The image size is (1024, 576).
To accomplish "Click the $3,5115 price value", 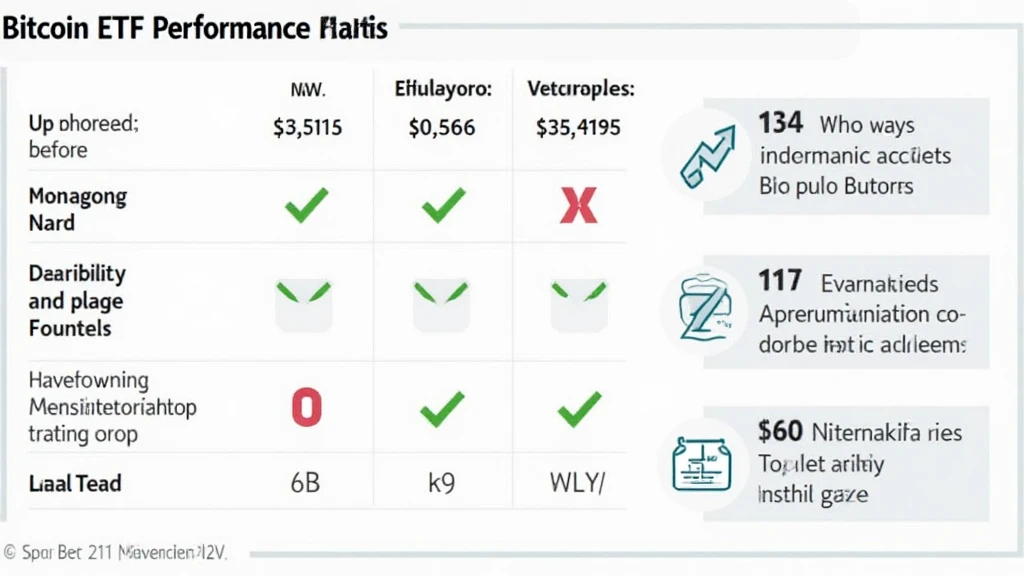I will pyautogui.click(x=307, y=128).
